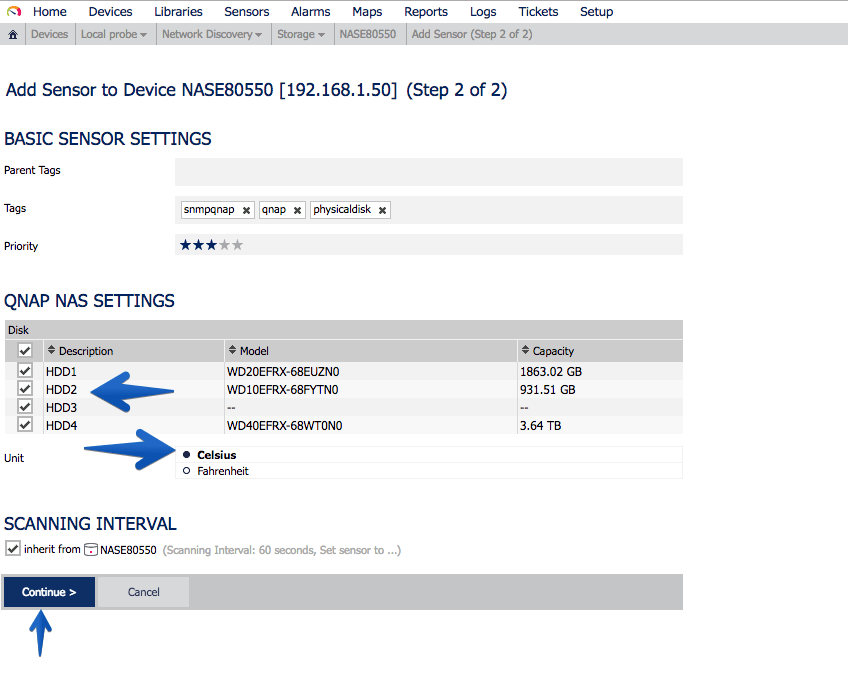Click Add Sensor (Step 2 of 2) breadcrumb
Image resolution: width=848 pixels, height=677 pixels.
point(472,34)
